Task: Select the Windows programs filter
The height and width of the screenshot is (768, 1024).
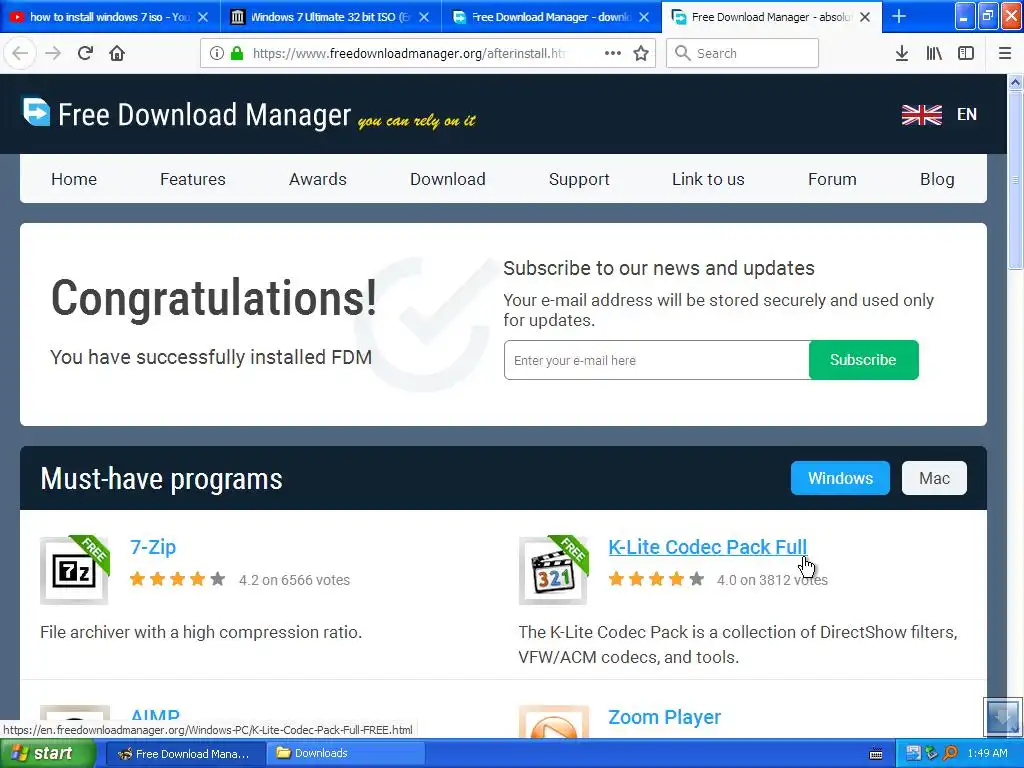Action: pos(840,478)
